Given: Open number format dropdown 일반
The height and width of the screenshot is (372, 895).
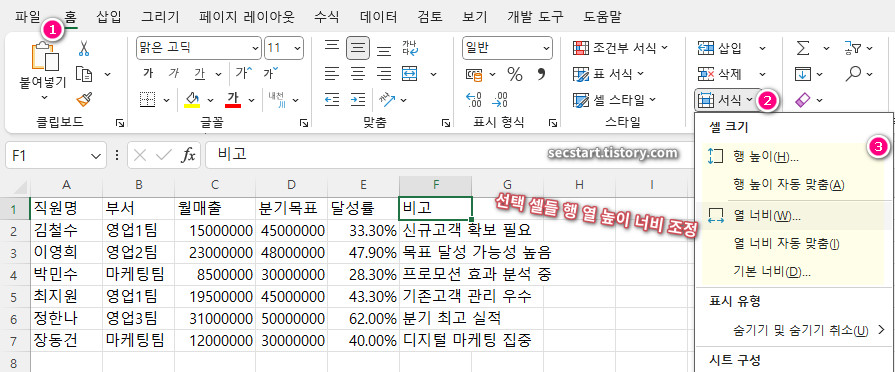Looking at the screenshot, I should 507,48.
